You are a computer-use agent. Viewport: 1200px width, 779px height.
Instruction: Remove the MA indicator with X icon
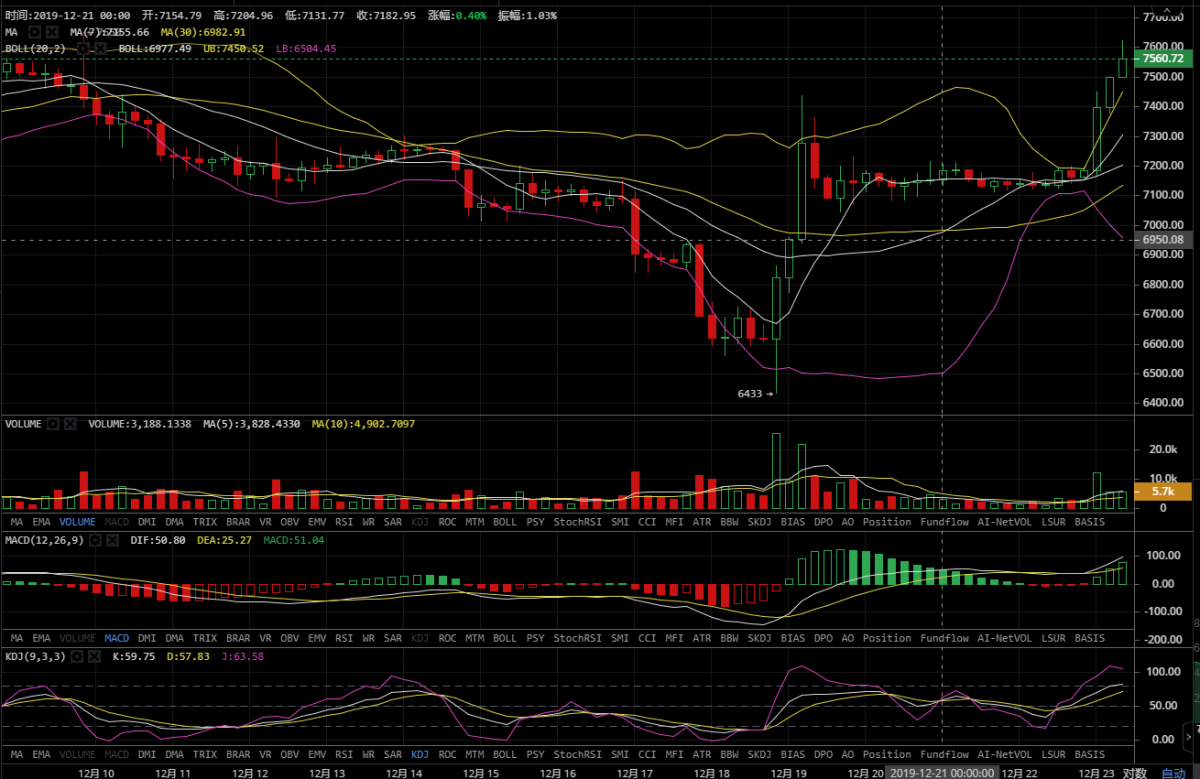pos(50,32)
